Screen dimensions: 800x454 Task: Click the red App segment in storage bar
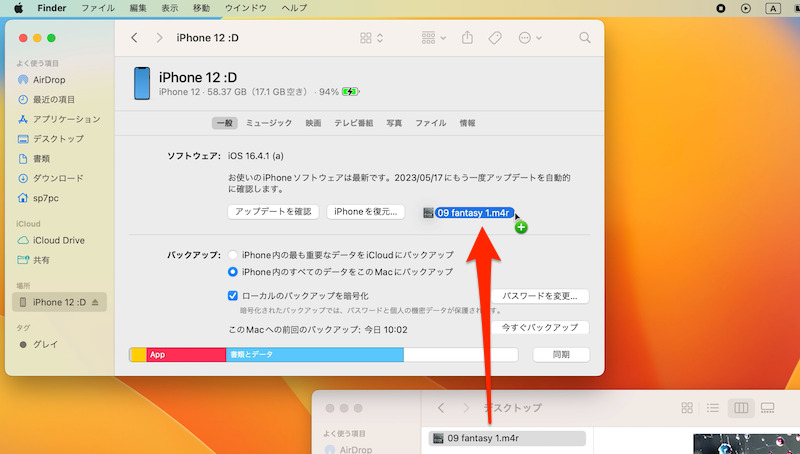coord(186,355)
